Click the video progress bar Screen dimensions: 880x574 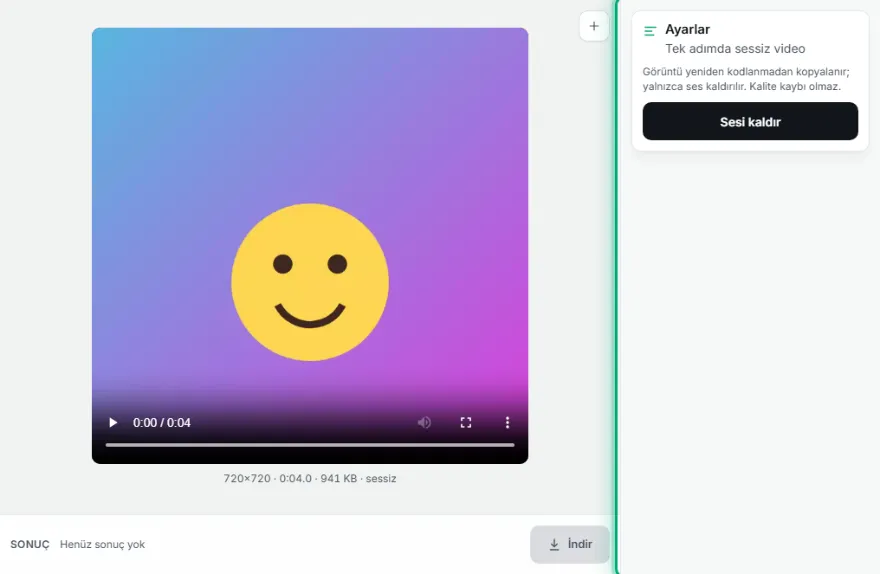(x=310, y=445)
